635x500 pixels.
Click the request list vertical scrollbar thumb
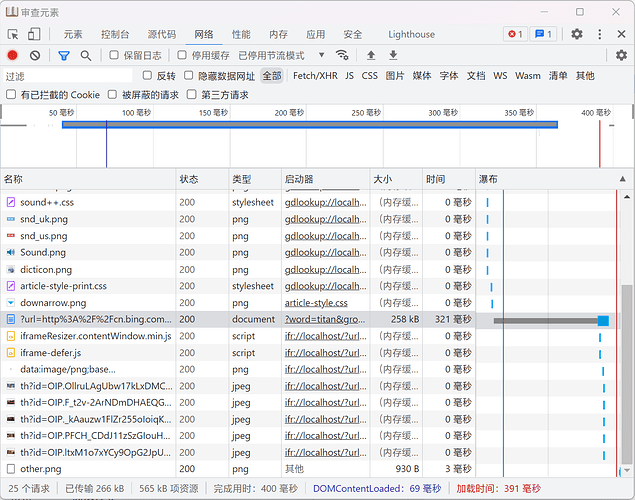click(x=627, y=374)
